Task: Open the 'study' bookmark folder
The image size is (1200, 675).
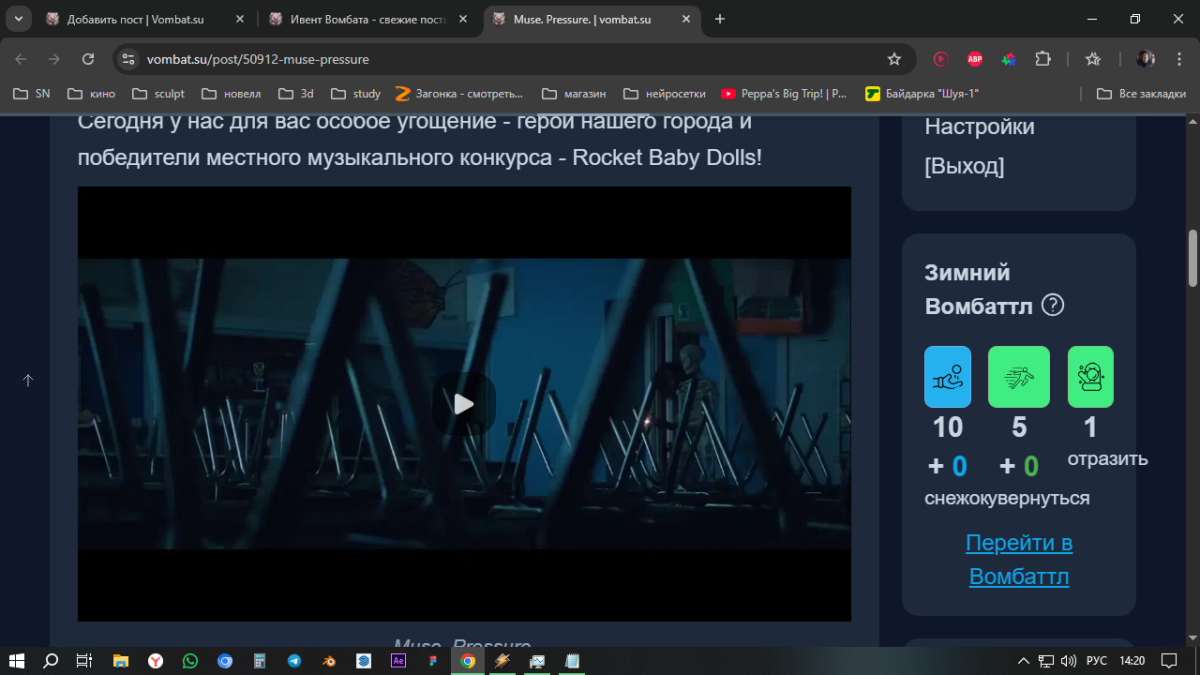Action: (x=355, y=94)
